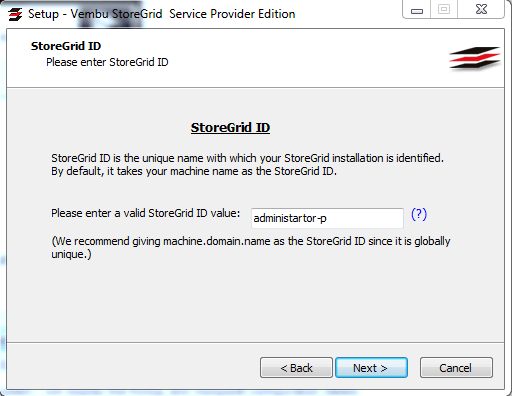Click the StoreGrid logo in header banner
This screenshot has width=512, height=396.
475,58
